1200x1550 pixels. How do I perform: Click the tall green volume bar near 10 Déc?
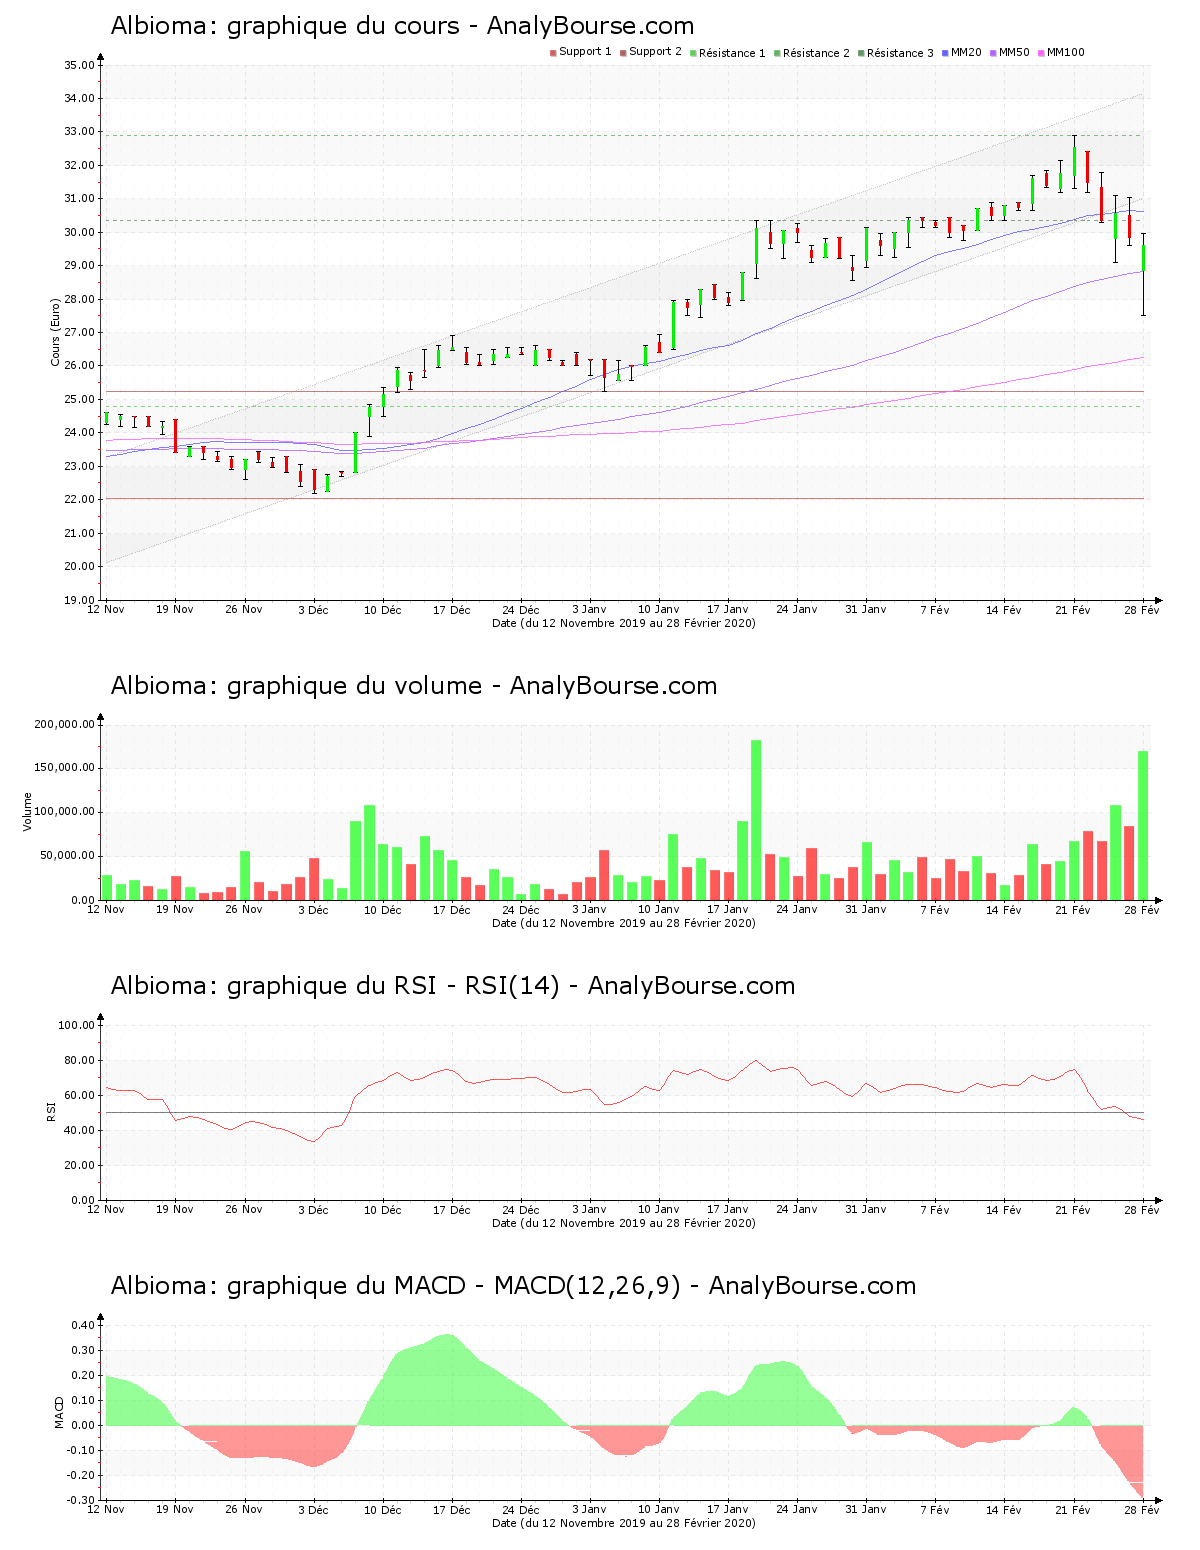(x=369, y=853)
